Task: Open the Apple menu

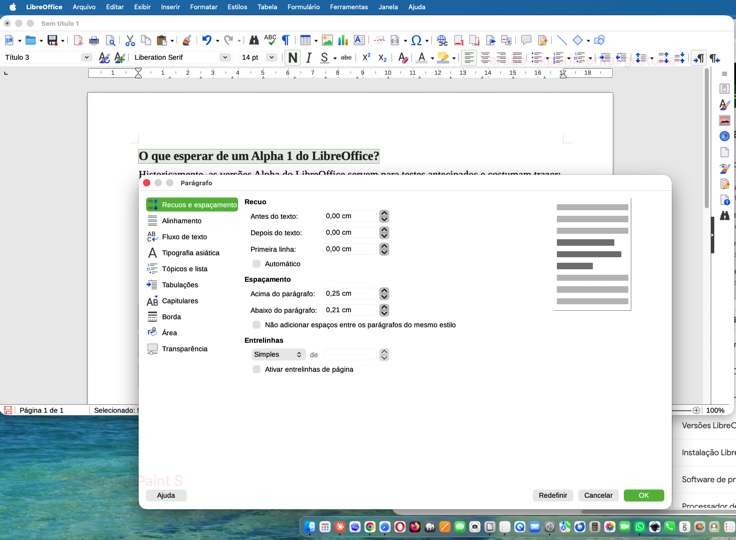Action: [x=13, y=7]
